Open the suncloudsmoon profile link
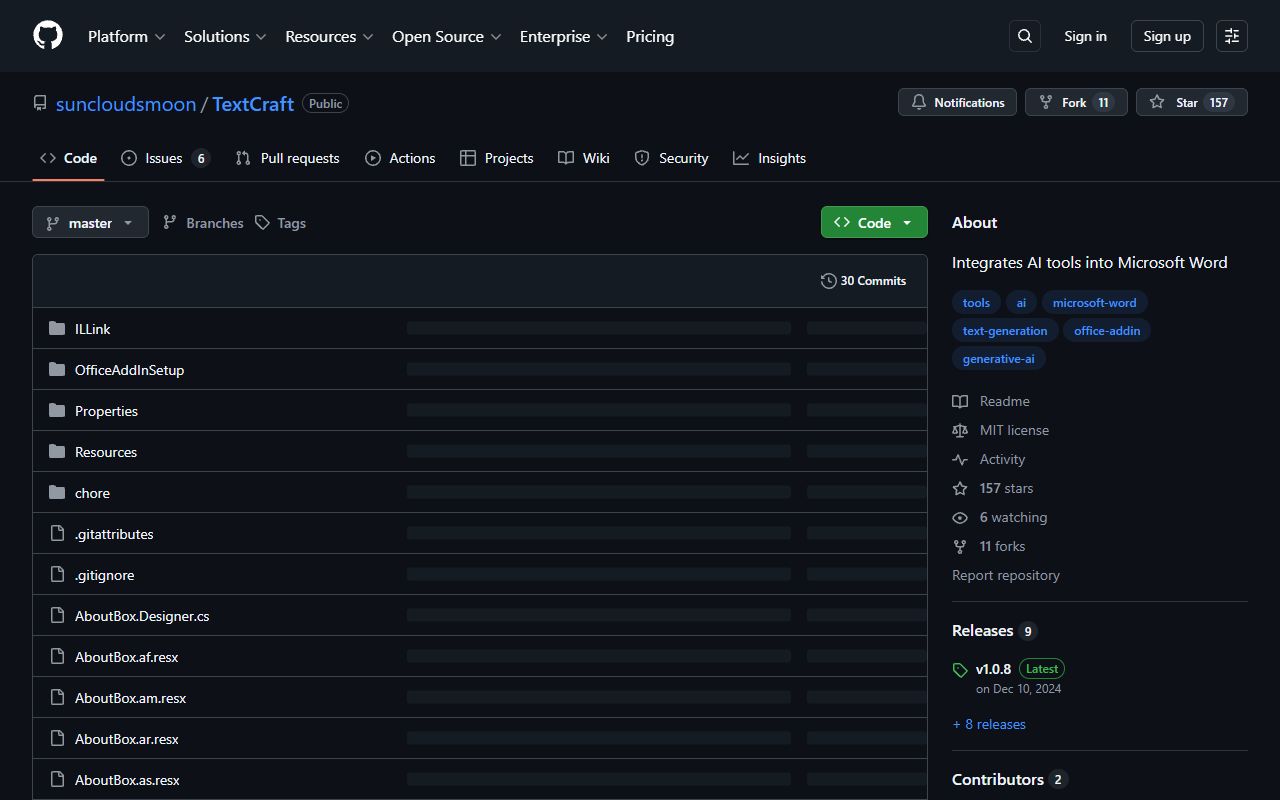 tap(125, 103)
